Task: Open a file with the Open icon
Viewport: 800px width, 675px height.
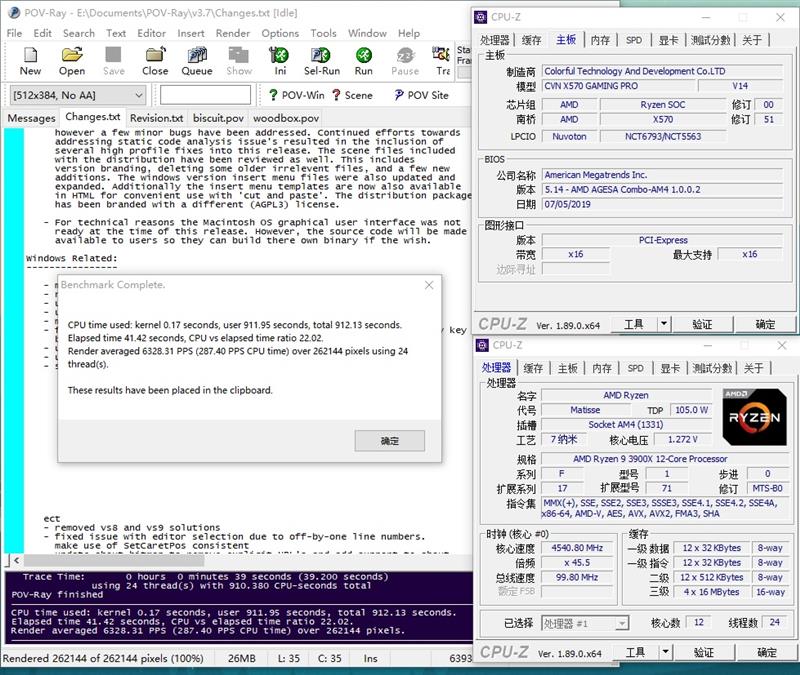Action: [x=72, y=60]
